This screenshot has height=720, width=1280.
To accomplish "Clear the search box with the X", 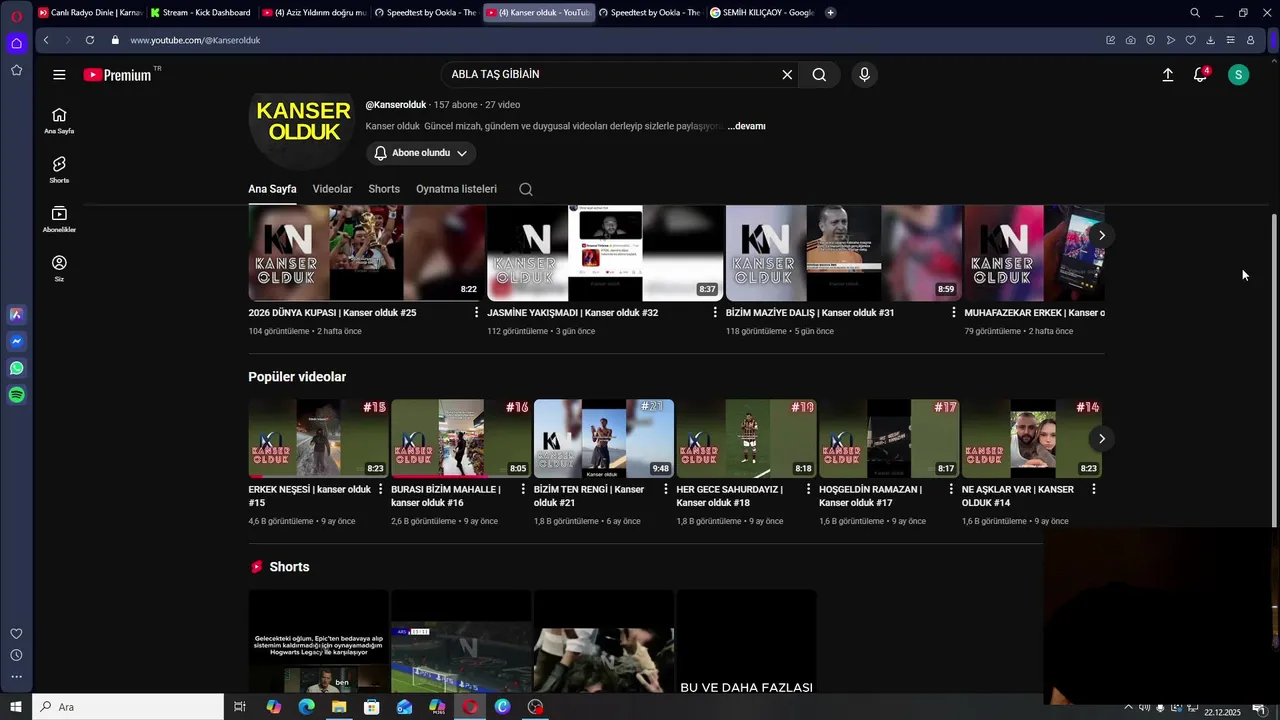I will (787, 75).
